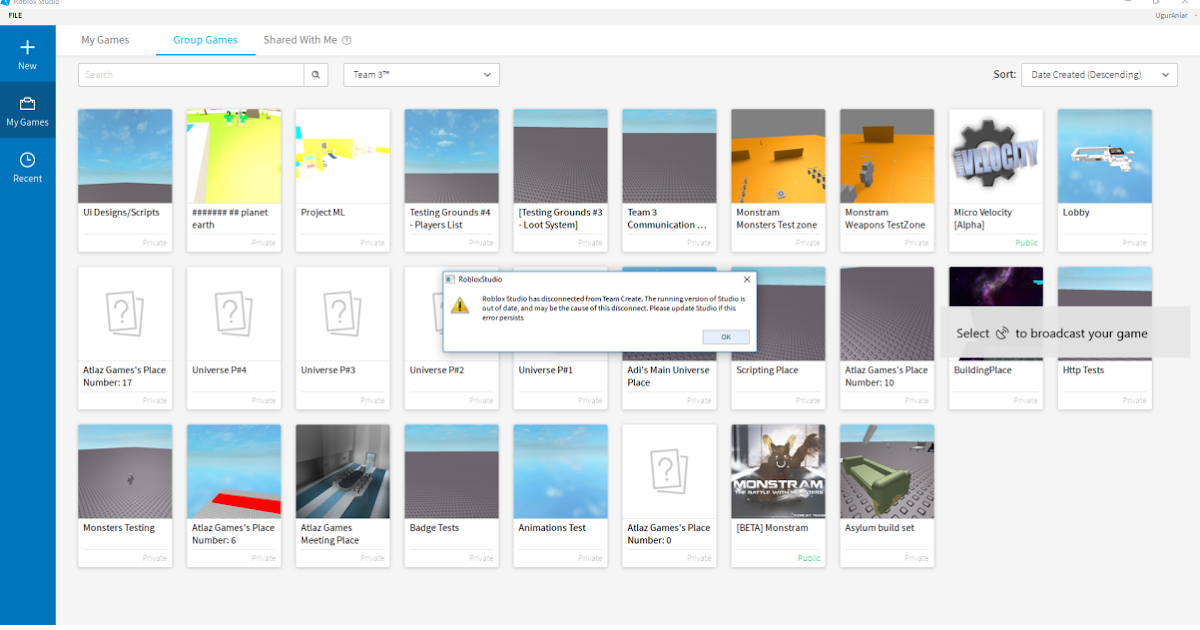This screenshot has height=630, width=1200.
Task: Open Animations Test game thumbnail
Action: point(560,472)
